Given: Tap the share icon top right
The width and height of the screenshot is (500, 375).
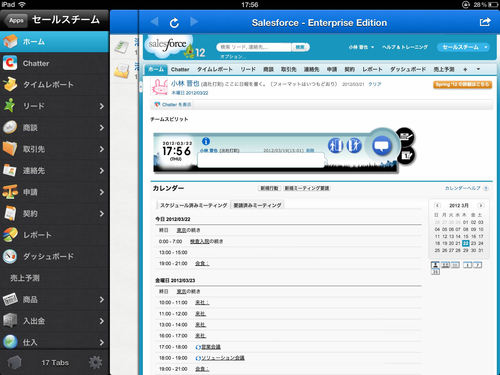Looking at the screenshot, I should coord(485,22).
